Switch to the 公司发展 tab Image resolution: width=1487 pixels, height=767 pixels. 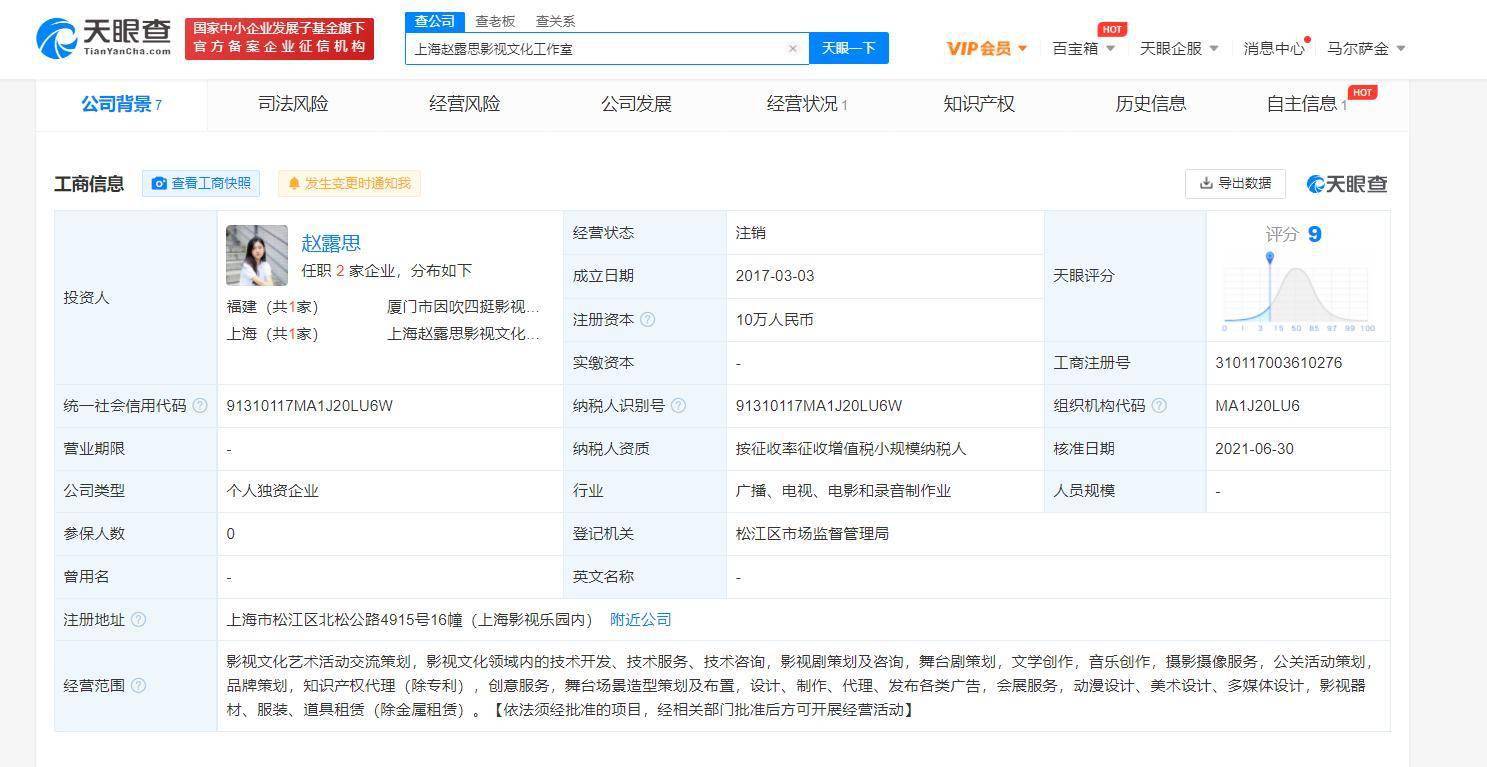(636, 104)
